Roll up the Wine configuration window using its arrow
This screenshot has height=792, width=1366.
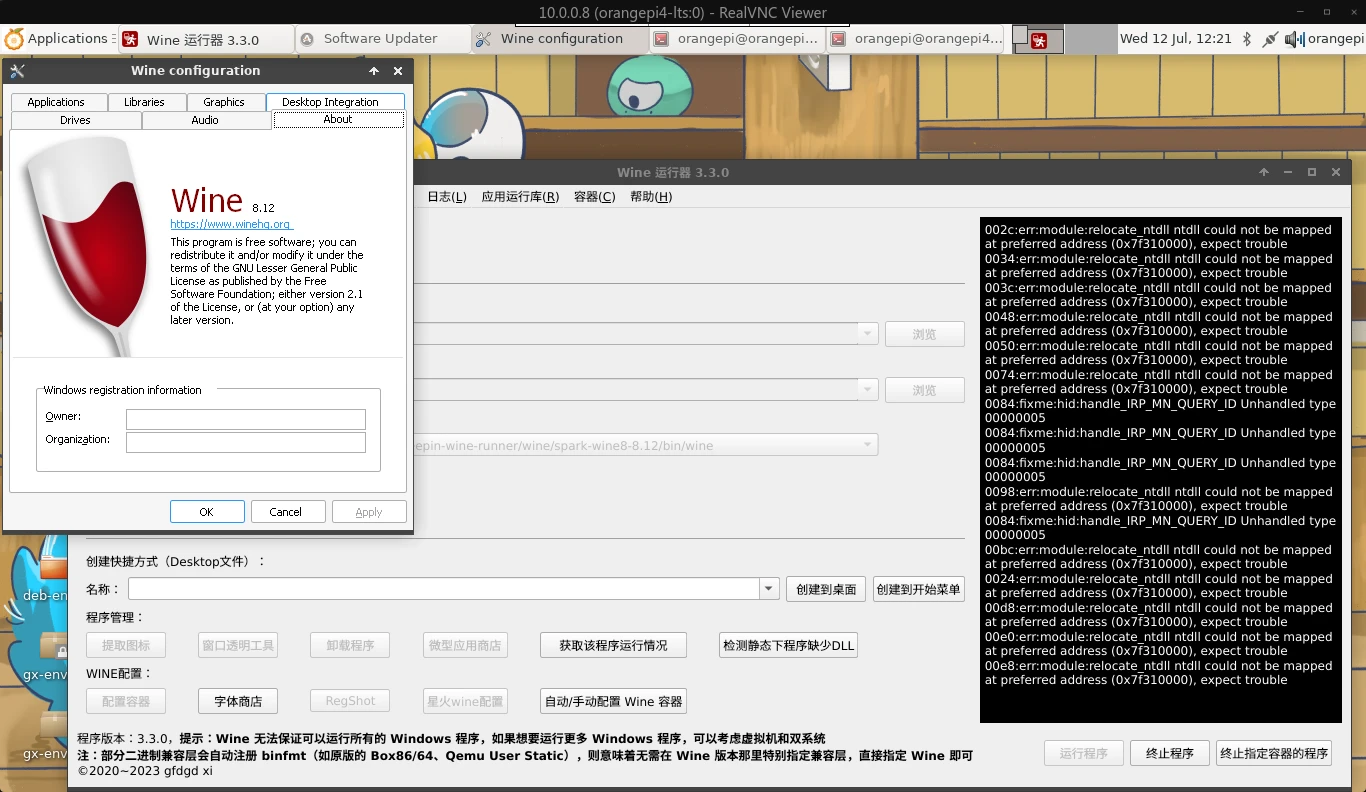[x=374, y=71]
